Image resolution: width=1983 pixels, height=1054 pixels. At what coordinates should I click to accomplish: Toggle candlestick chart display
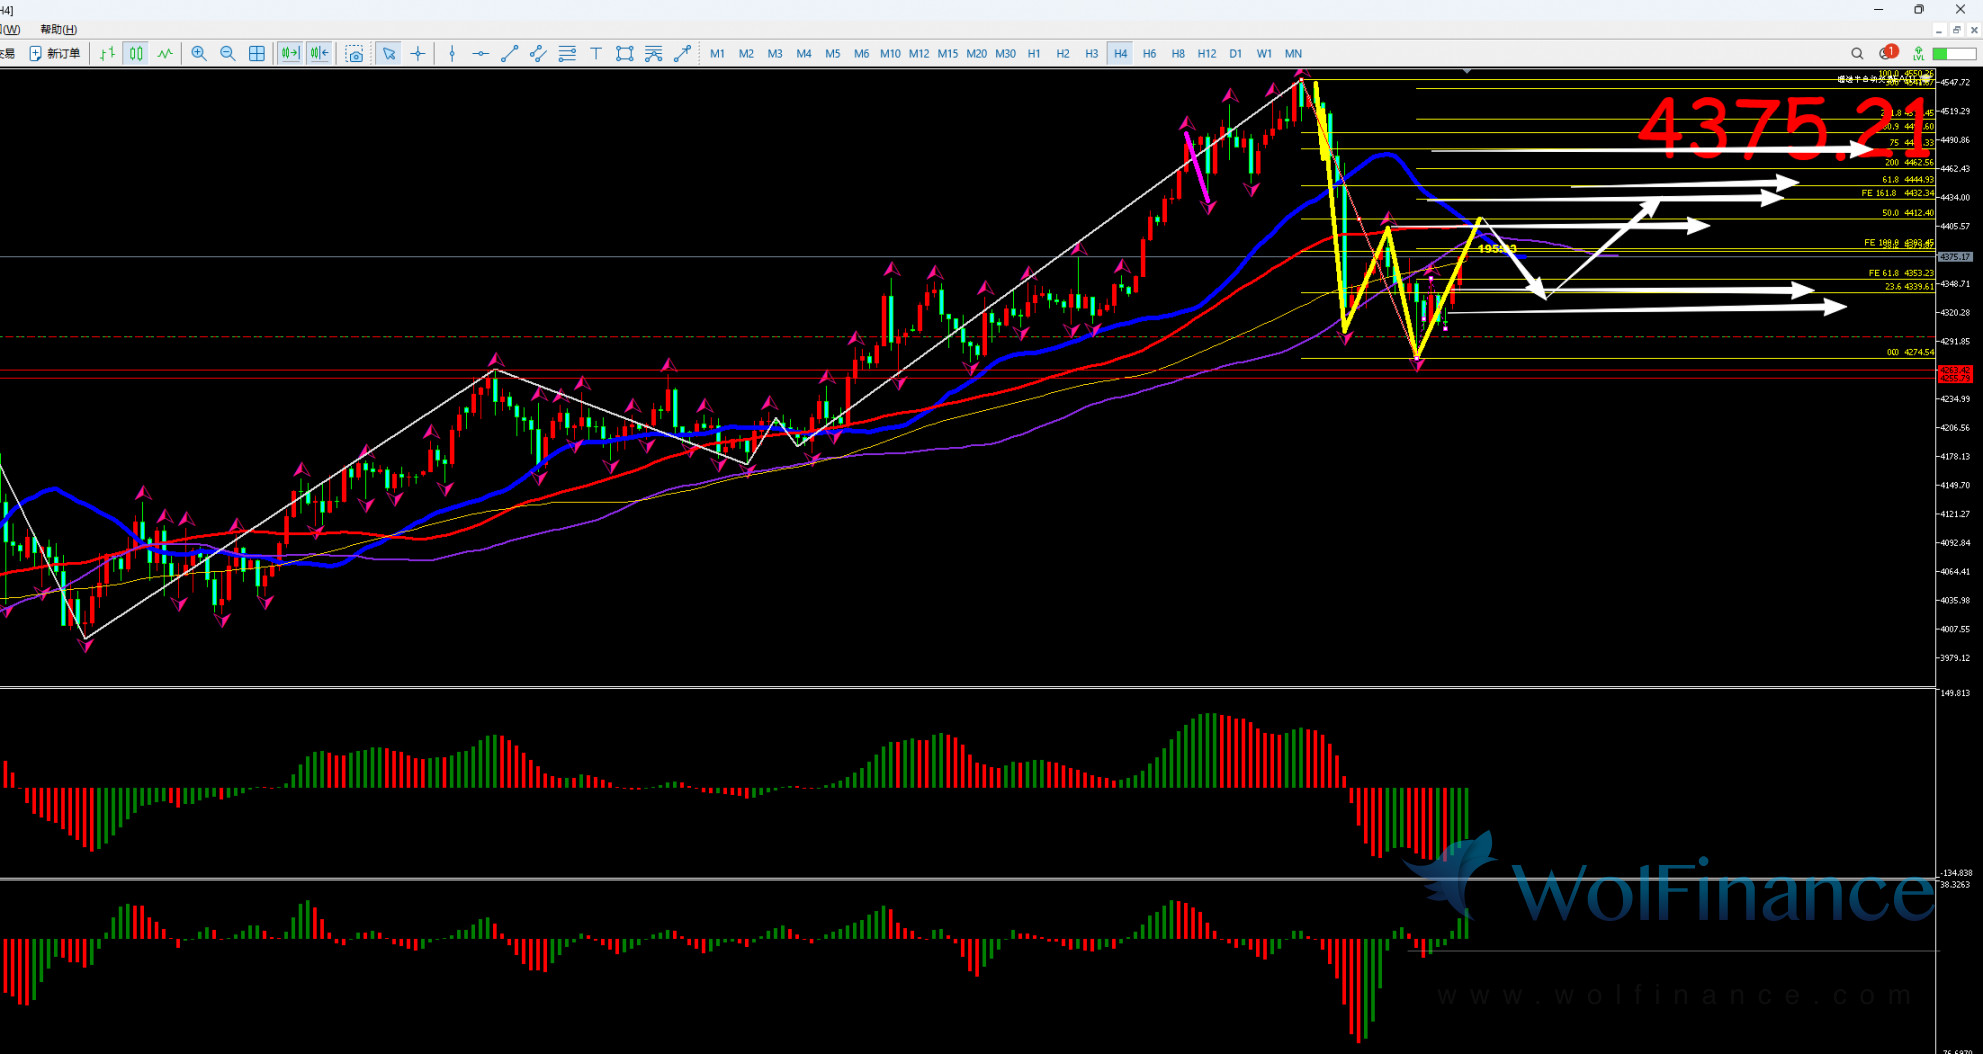click(x=136, y=54)
